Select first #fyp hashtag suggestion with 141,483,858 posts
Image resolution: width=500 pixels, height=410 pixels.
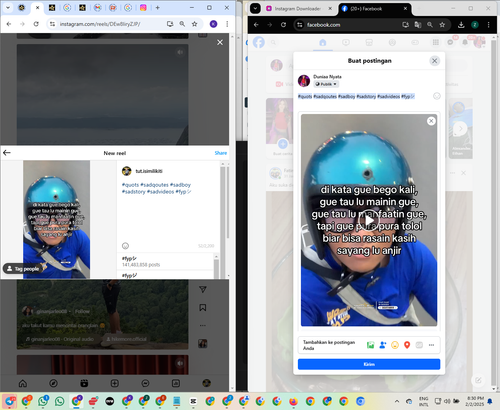tap(166, 261)
